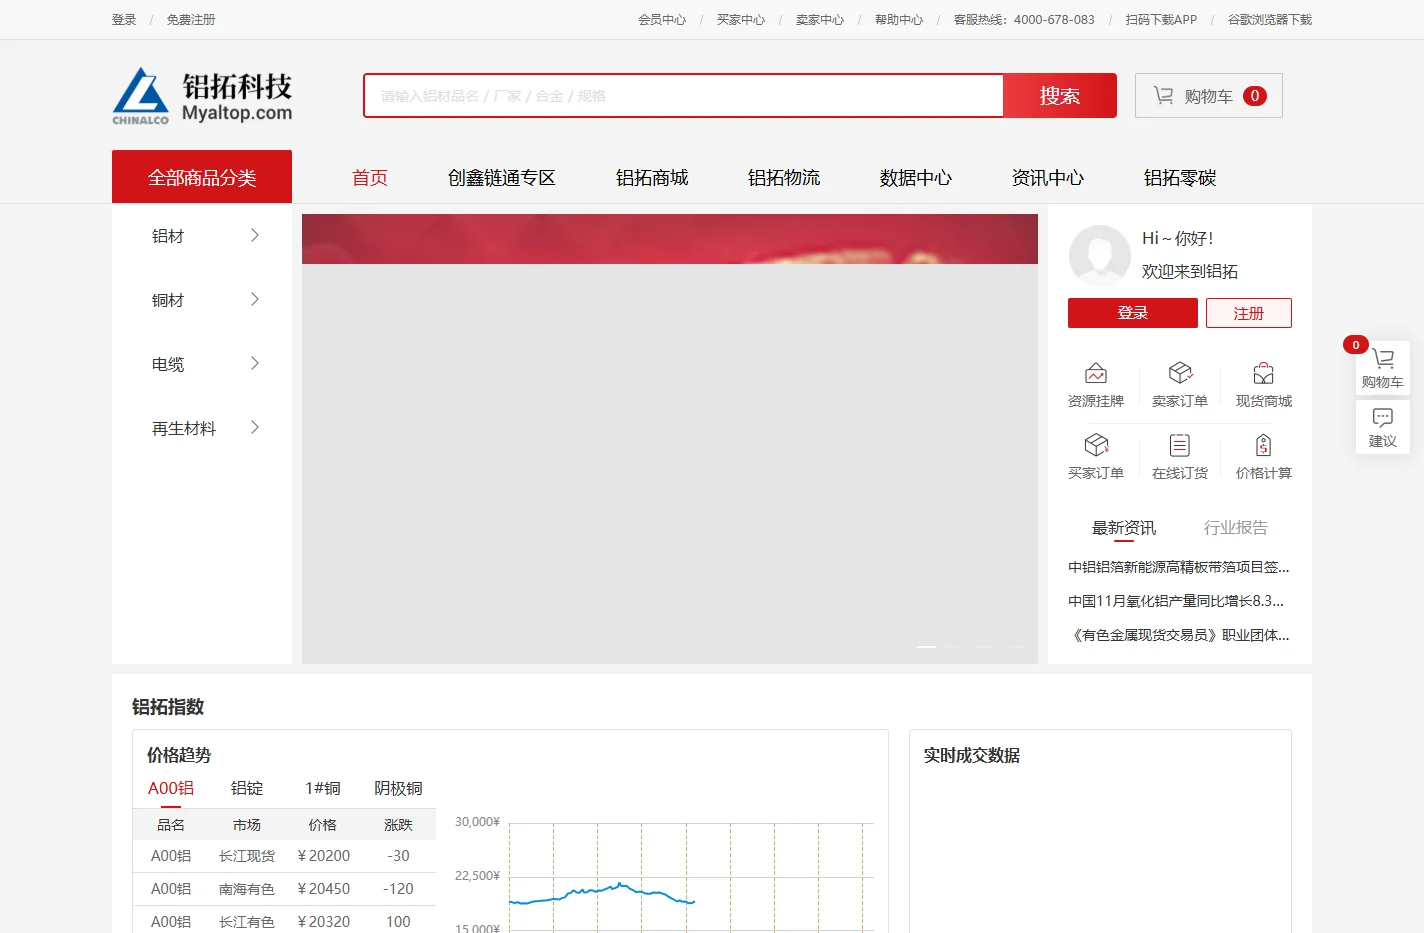Click the 客服热线 4000-678-083 text
The height and width of the screenshot is (933, 1424).
[x=1024, y=20]
